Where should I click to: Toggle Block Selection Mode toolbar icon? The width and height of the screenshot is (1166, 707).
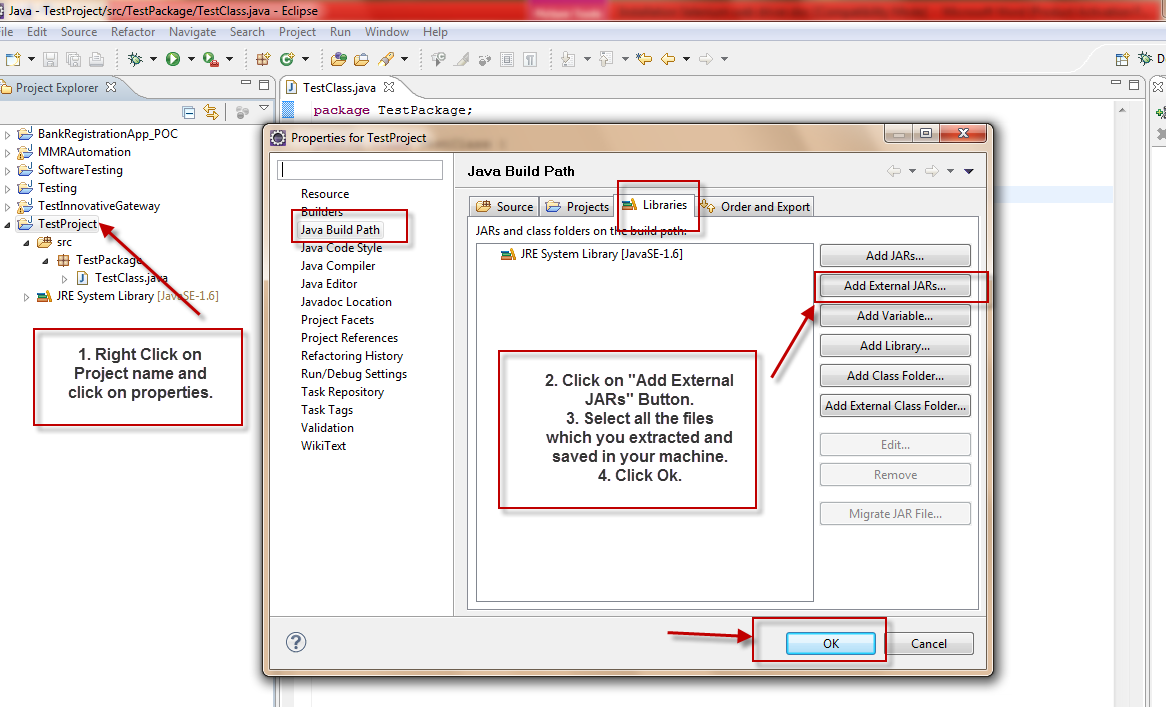(x=507, y=59)
